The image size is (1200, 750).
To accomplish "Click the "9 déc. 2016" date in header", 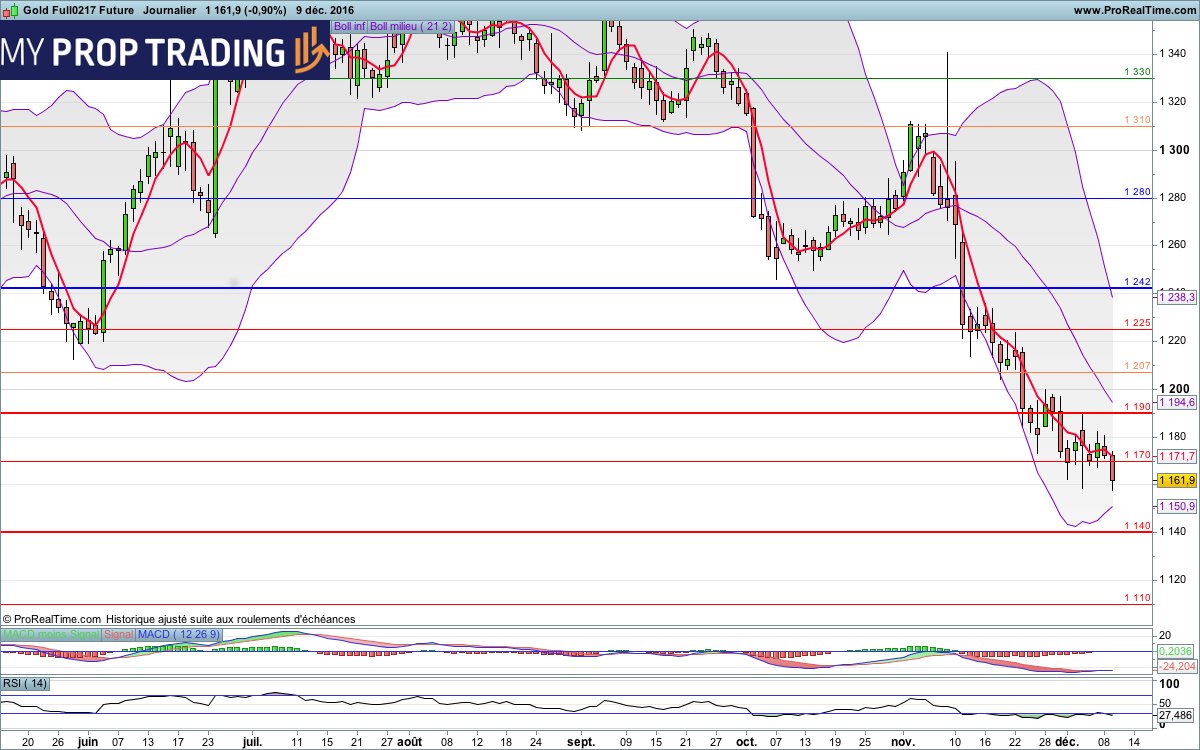I will click(325, 10).
